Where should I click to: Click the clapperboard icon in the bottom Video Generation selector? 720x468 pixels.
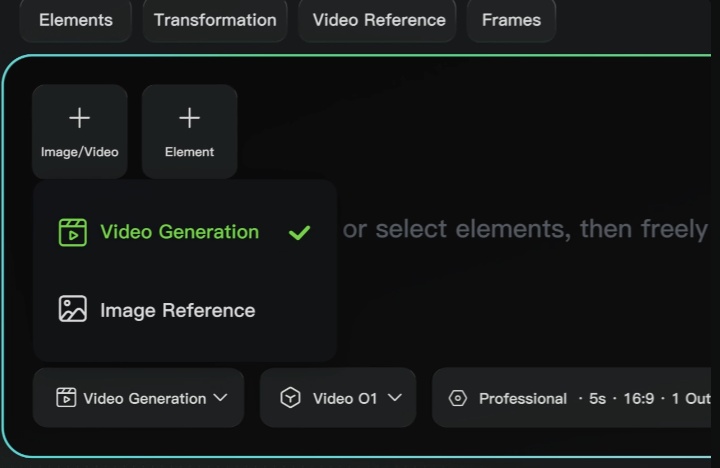tap(66, 398)
